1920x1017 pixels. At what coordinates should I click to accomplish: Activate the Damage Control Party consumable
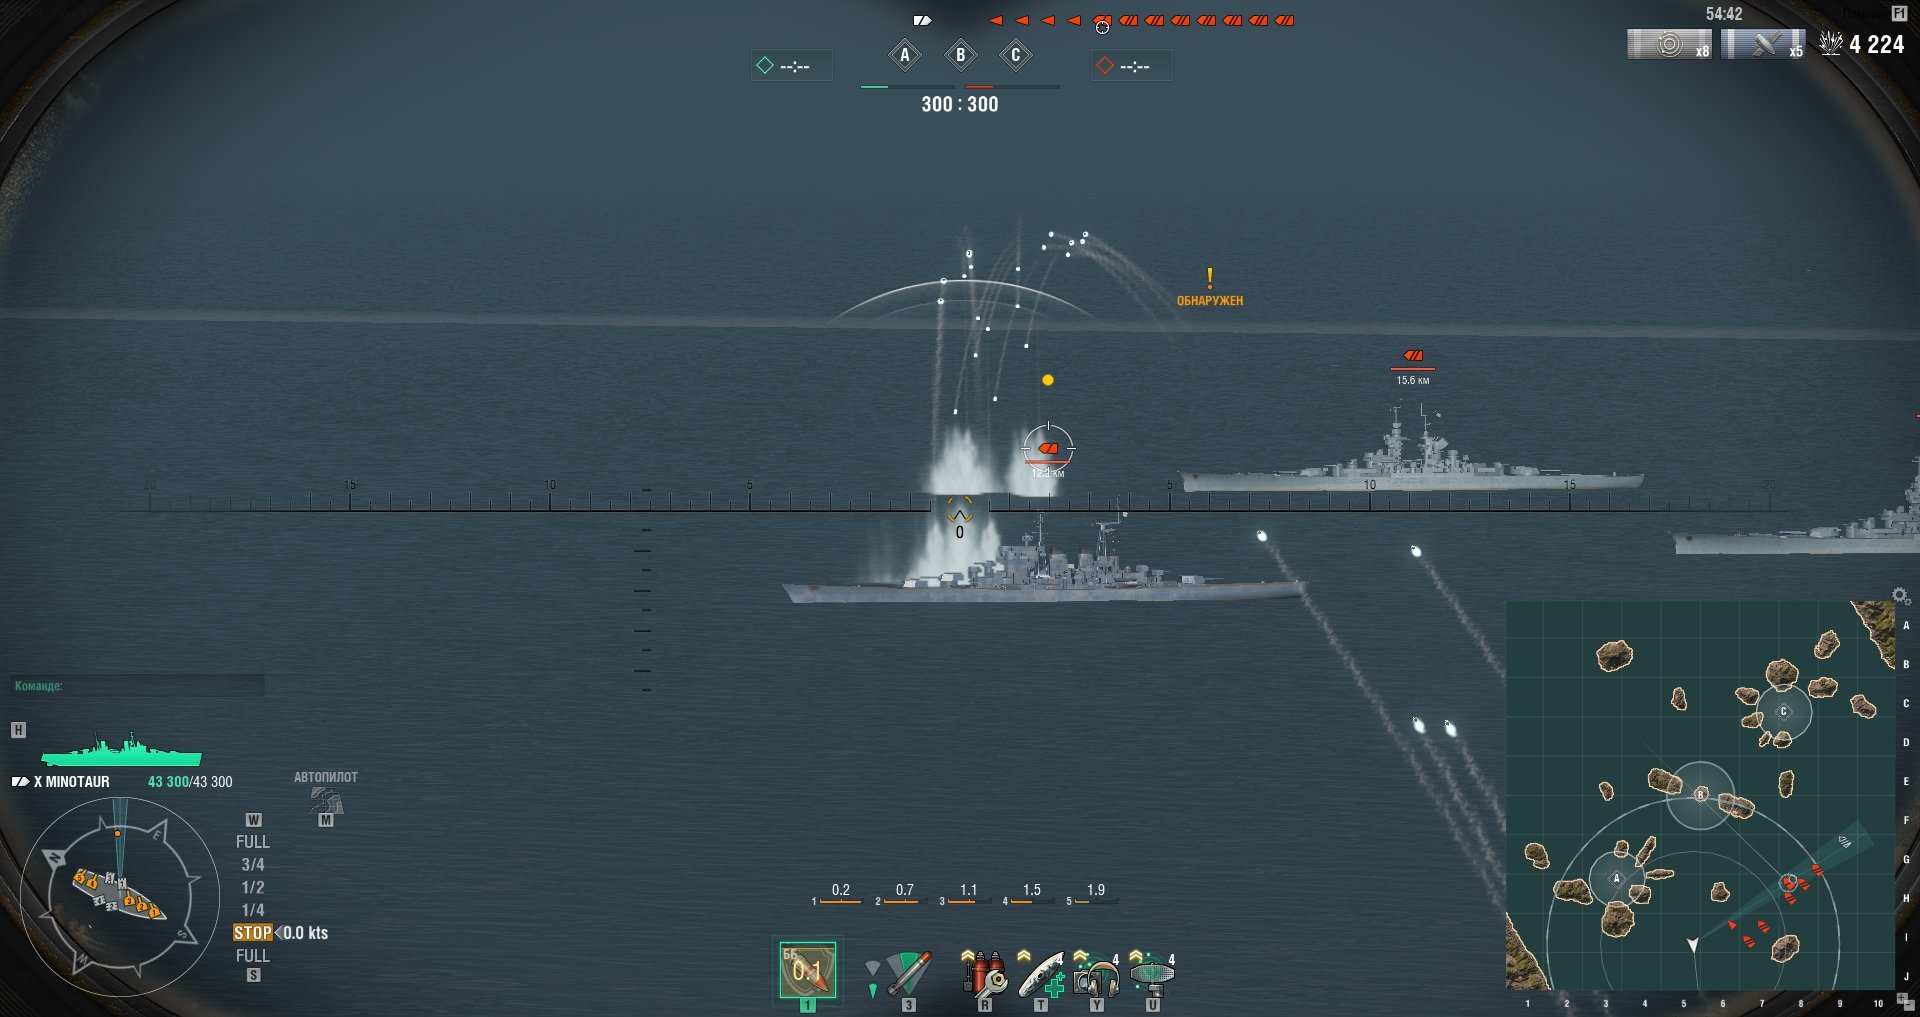[984, 973]
